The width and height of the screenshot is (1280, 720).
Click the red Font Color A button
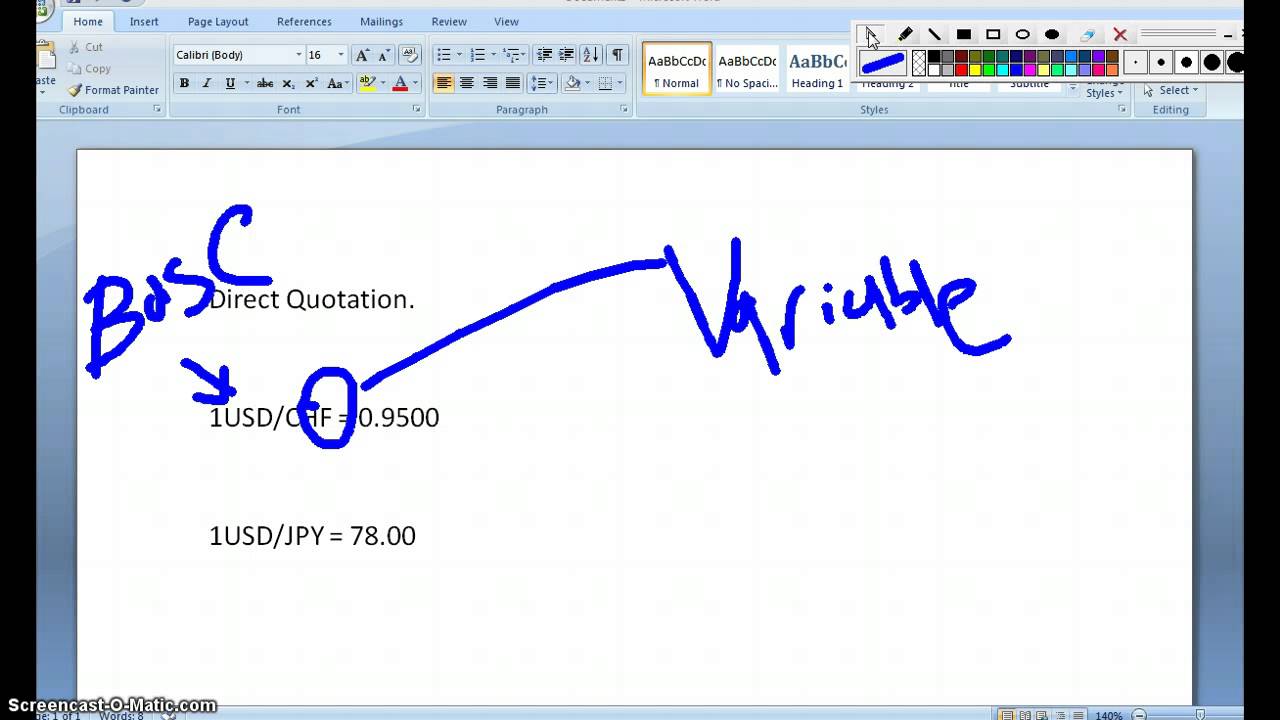pos(400,83)
